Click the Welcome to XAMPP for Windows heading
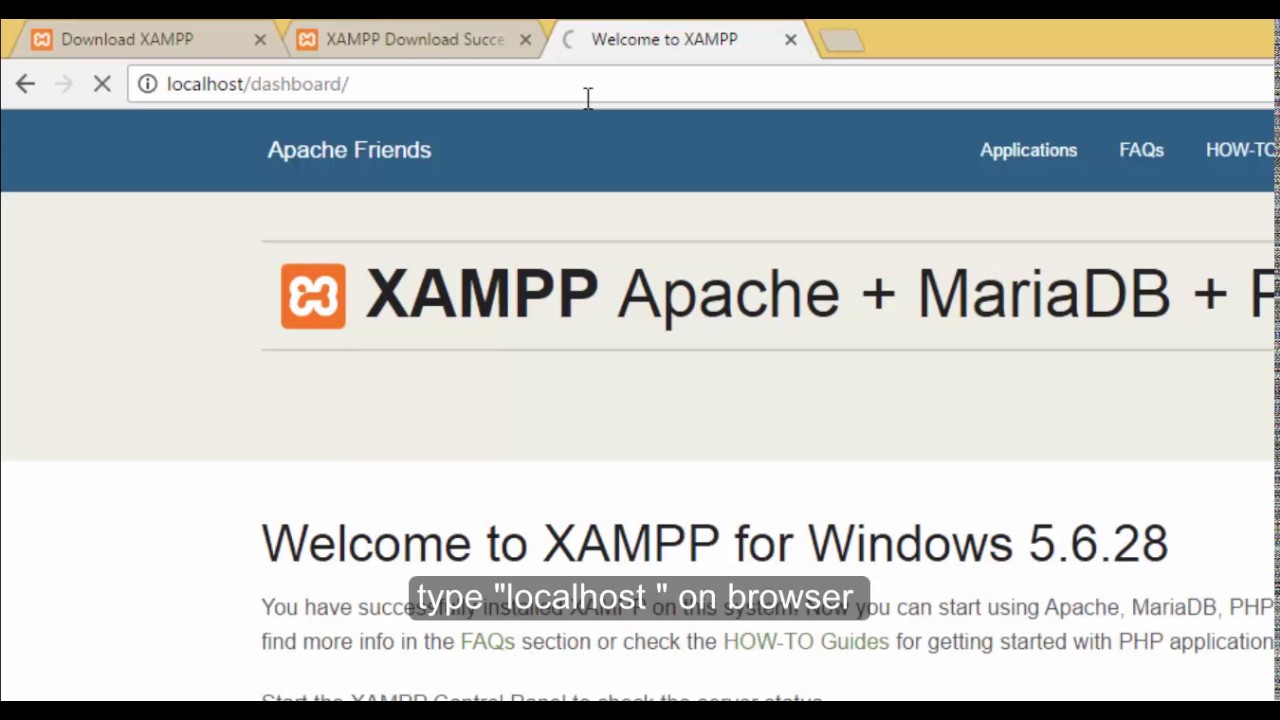 pyautogui.click(x=714, y=544)
